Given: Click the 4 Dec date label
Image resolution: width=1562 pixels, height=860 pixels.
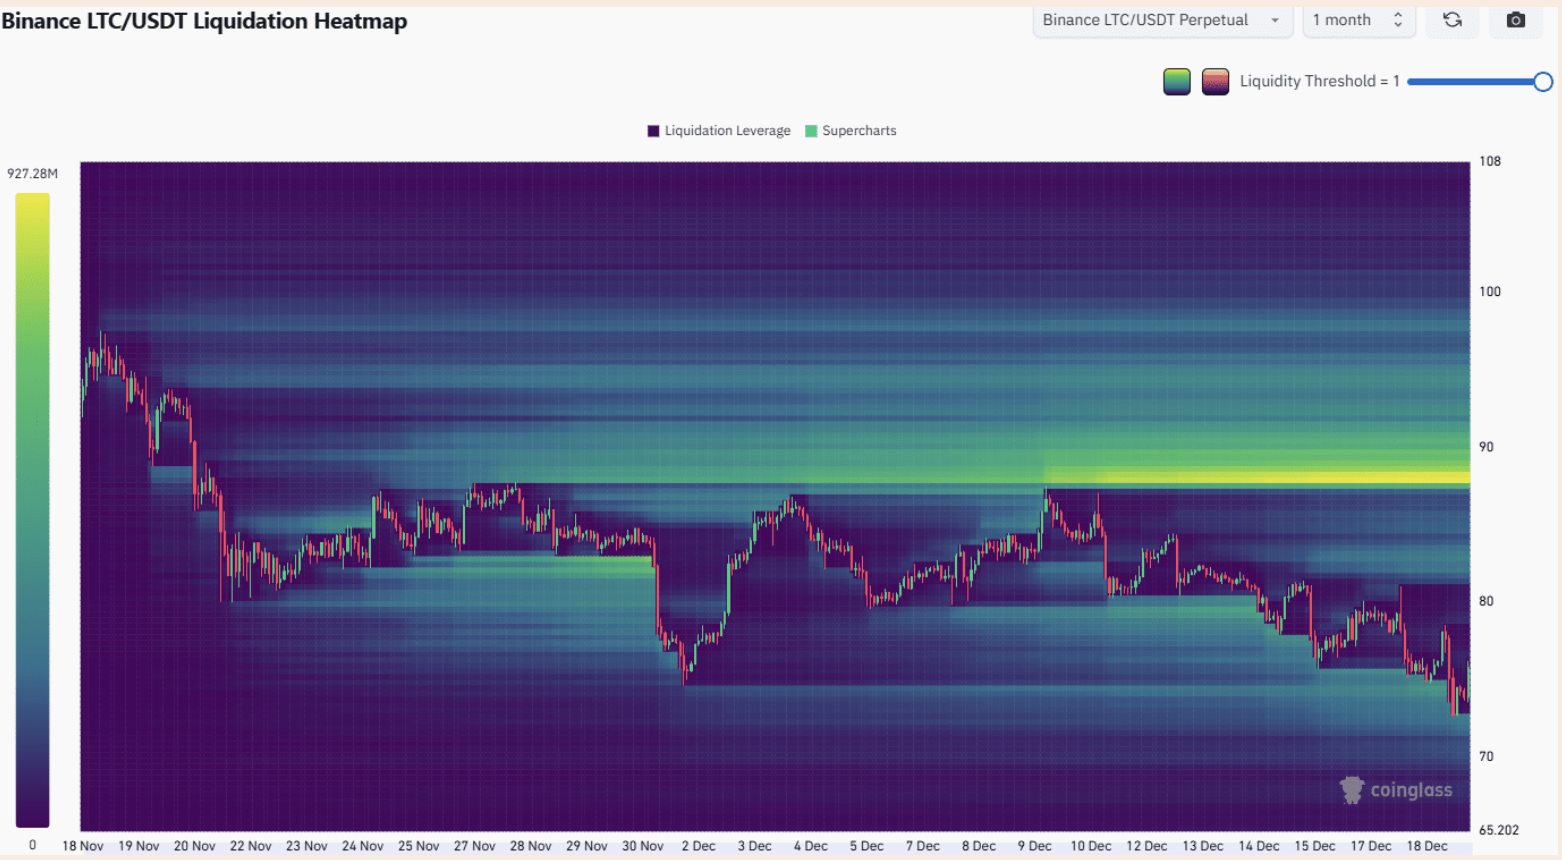Looking at the screenshot, I should point(811,846).
